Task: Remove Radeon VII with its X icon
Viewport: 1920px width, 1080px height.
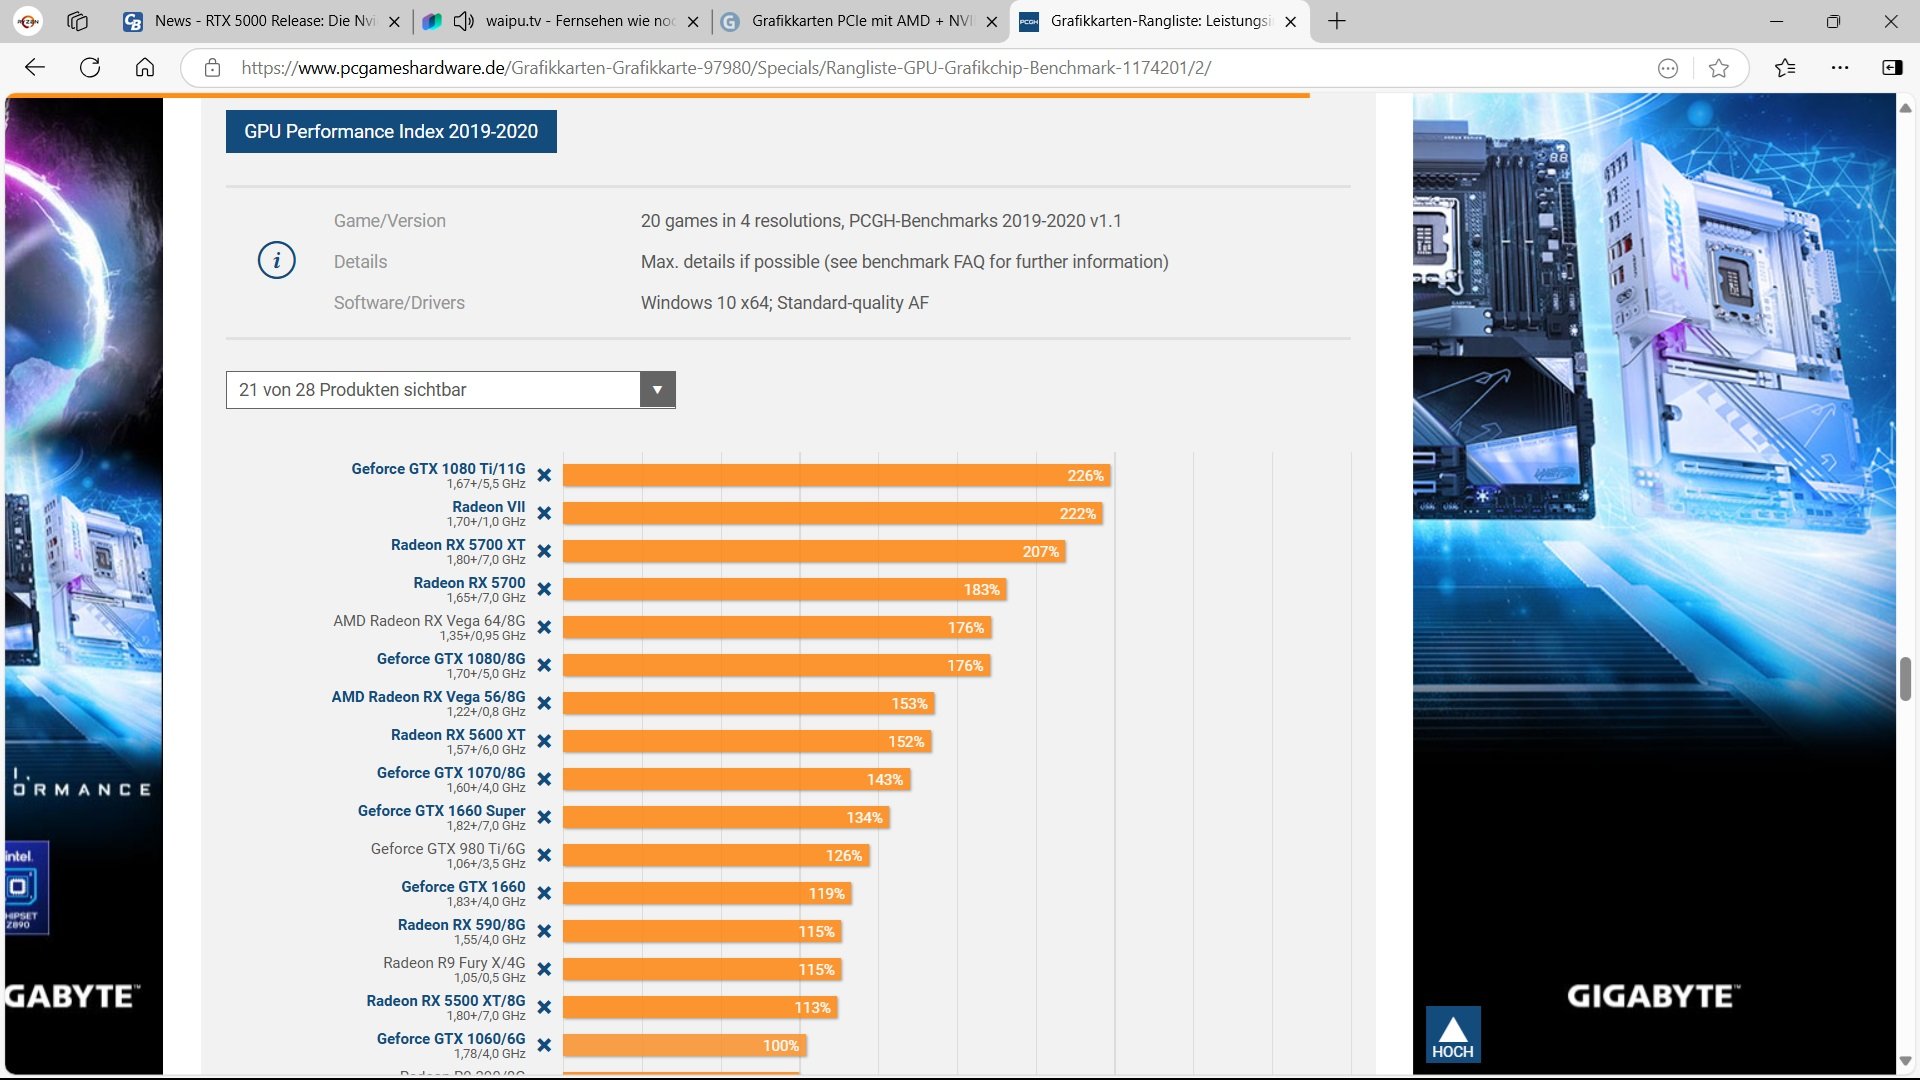Action: (x=544, y=514)
